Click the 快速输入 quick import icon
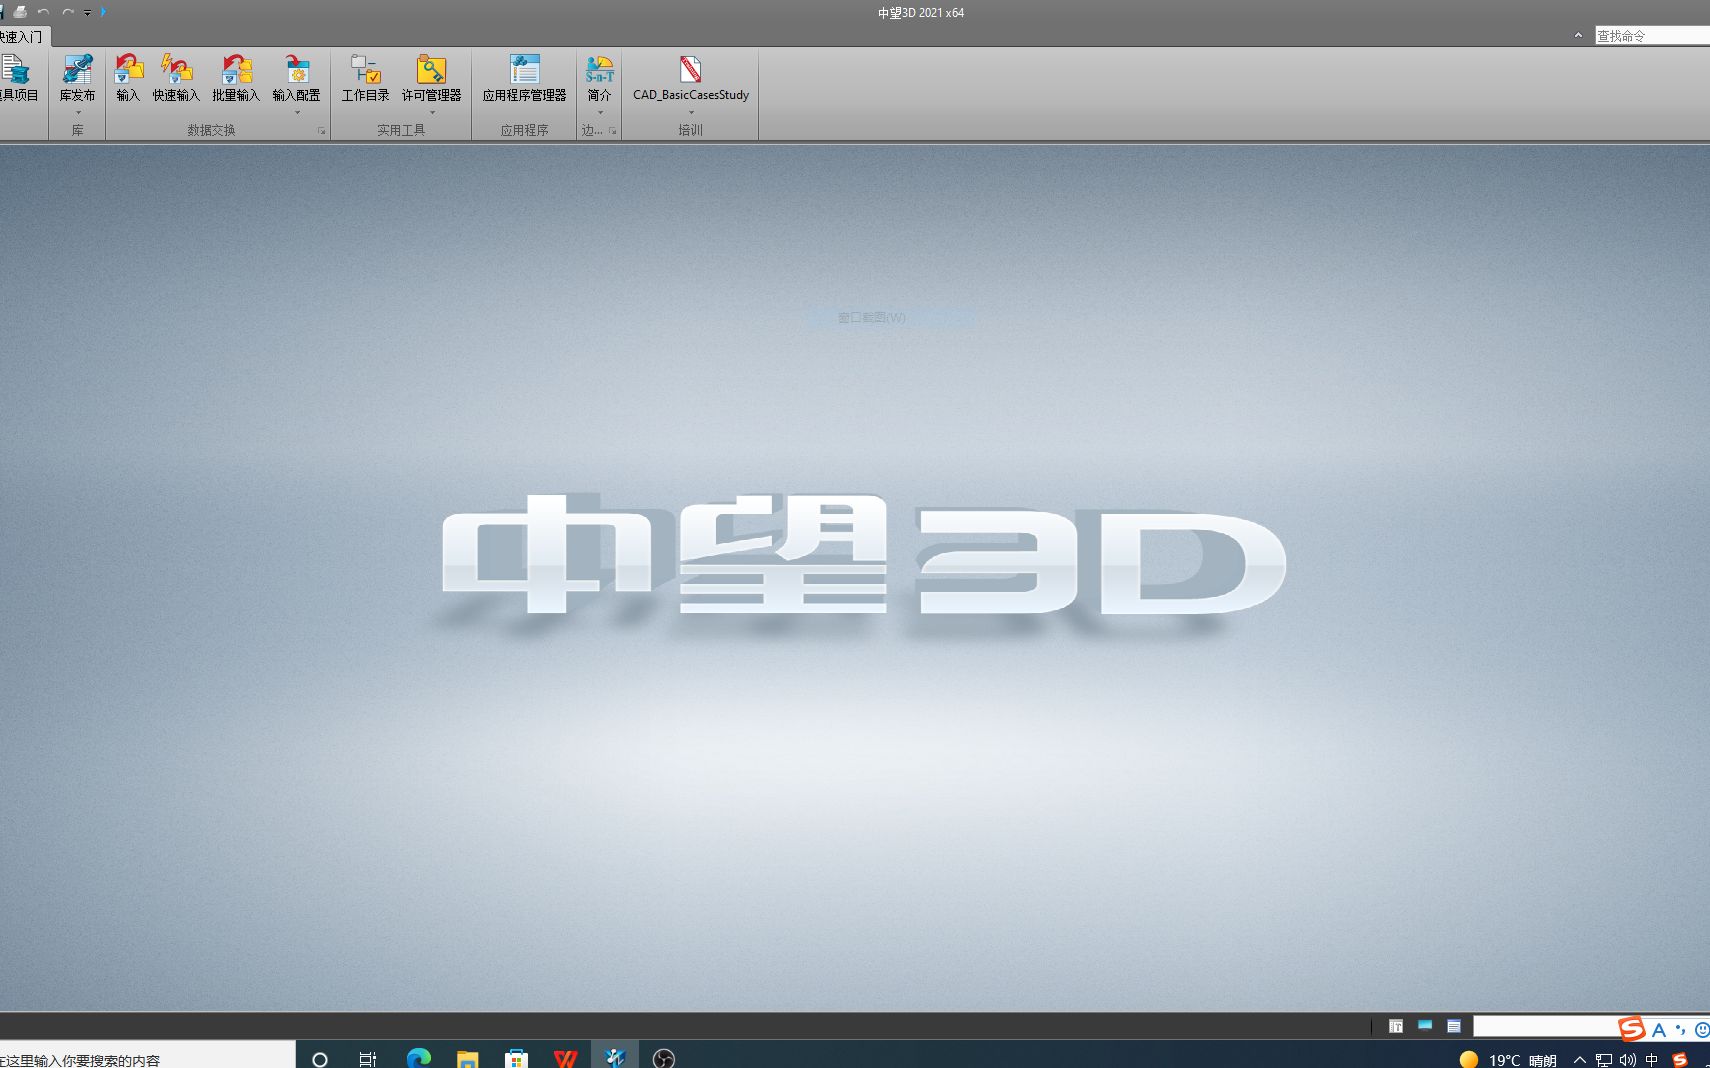The width and height of the screenshot is (1710, 1068). (x=176, y=69)
